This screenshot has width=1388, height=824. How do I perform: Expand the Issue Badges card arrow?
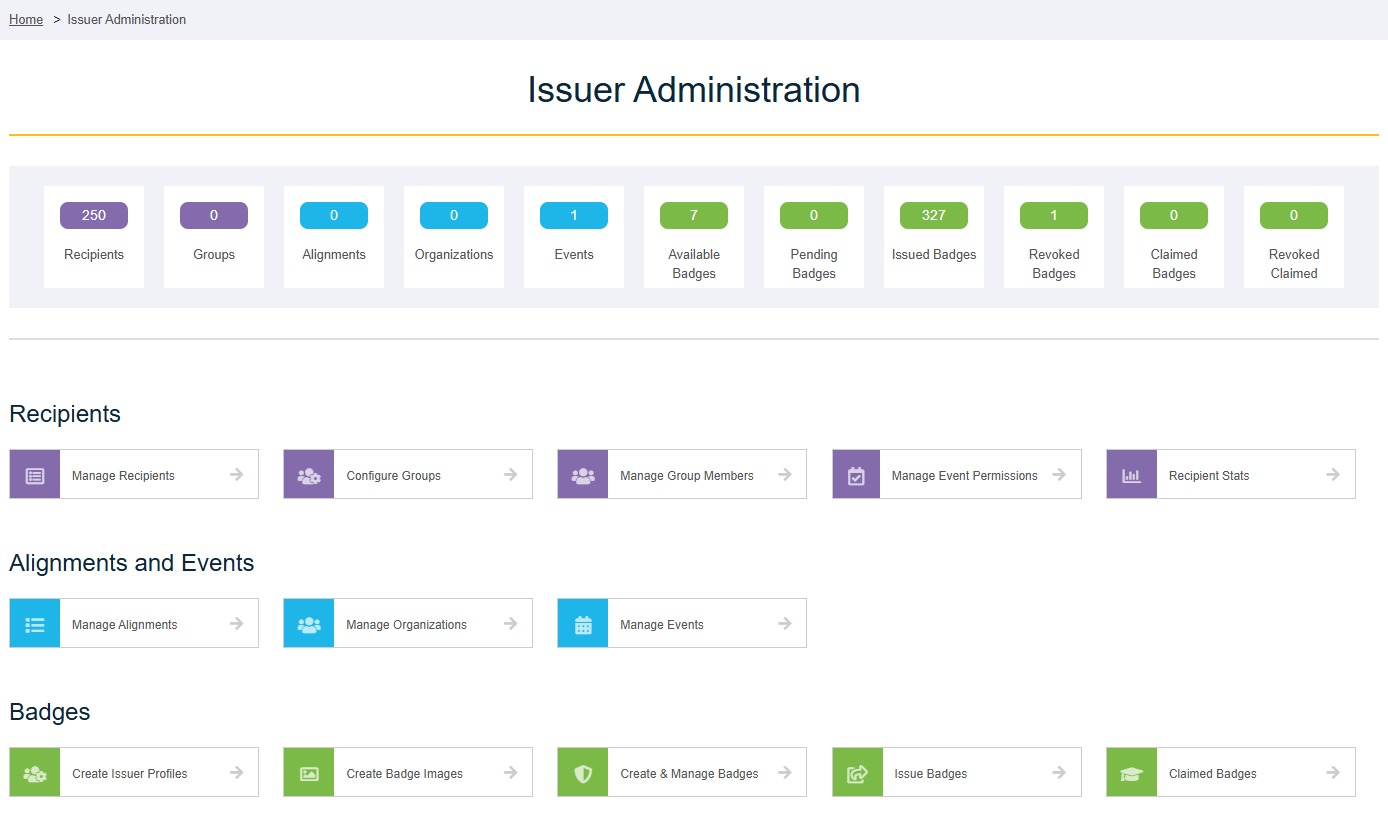coord(1058,771)
